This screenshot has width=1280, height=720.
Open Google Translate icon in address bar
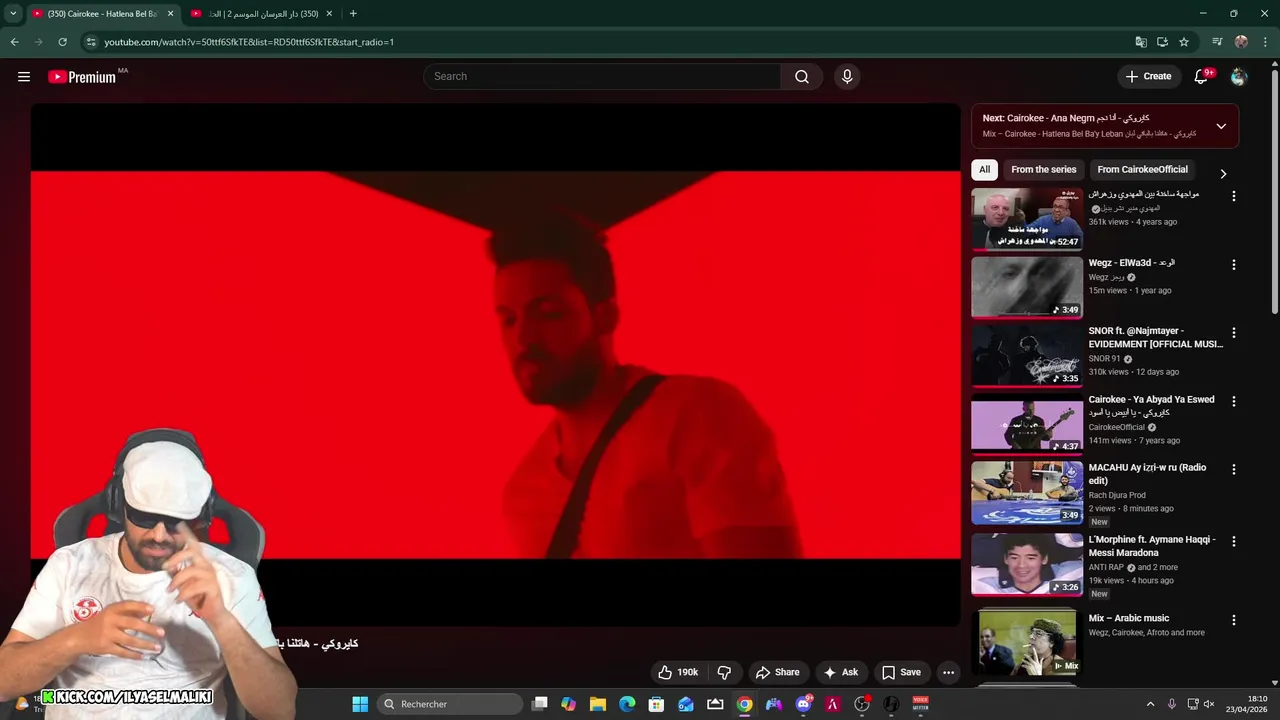point(1141,42)
